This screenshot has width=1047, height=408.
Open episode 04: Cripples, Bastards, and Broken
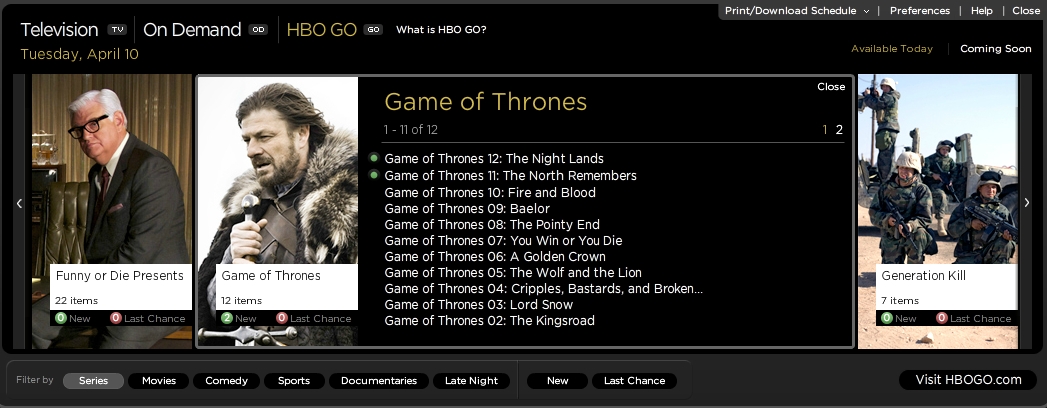click(544, 288)
